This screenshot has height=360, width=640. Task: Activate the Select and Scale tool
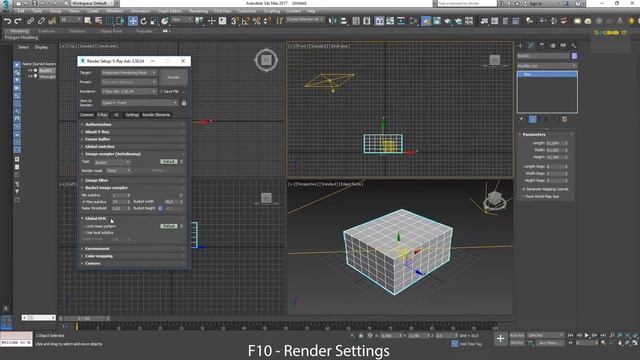pos(154,21)
